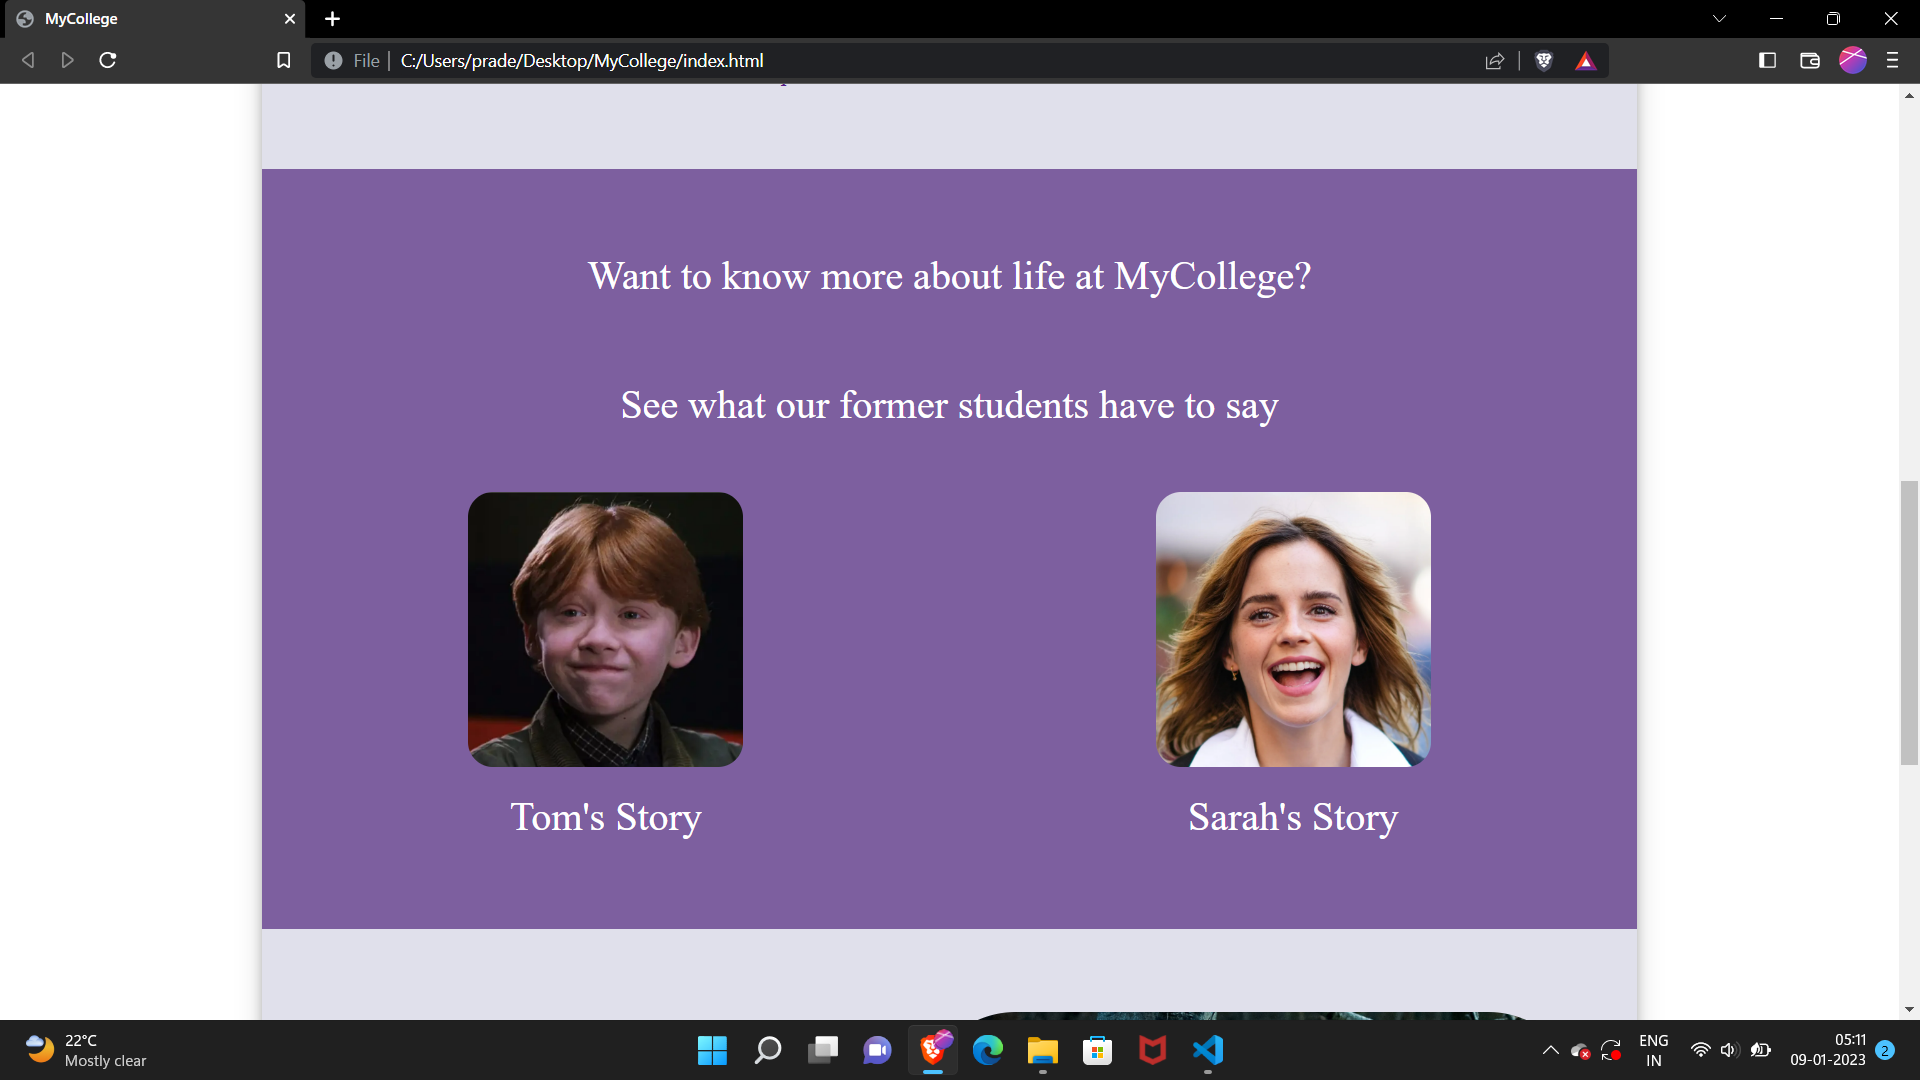Open Brave Rewards from the toolbar

[1586, 60]
